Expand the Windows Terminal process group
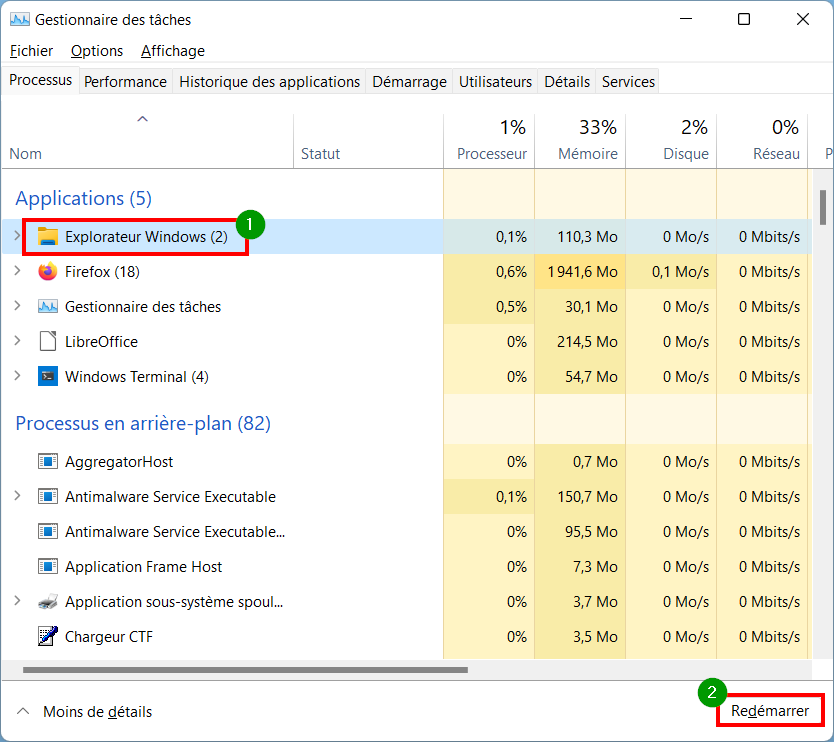The width and height of the screenshot is (834, 742). coord(17,376)
